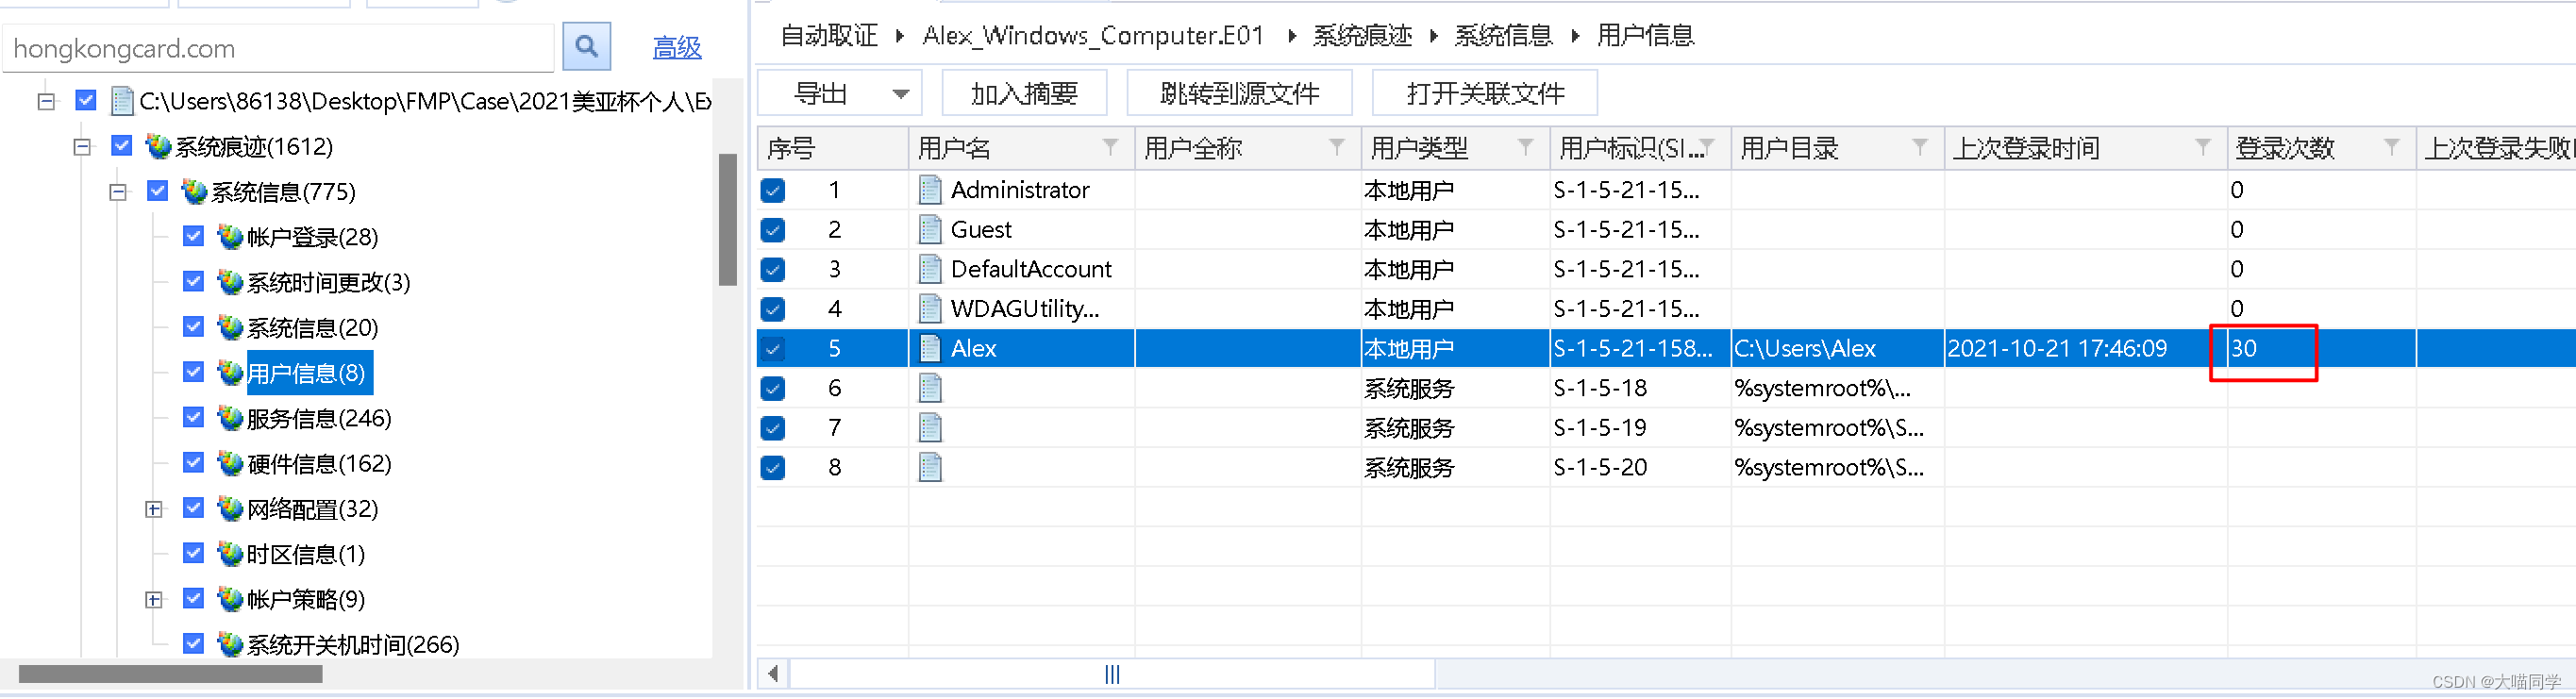This screenshot has height=699, width=2576.
Task: Click the file icon in row 7
Action: click(x=930, y=428)
